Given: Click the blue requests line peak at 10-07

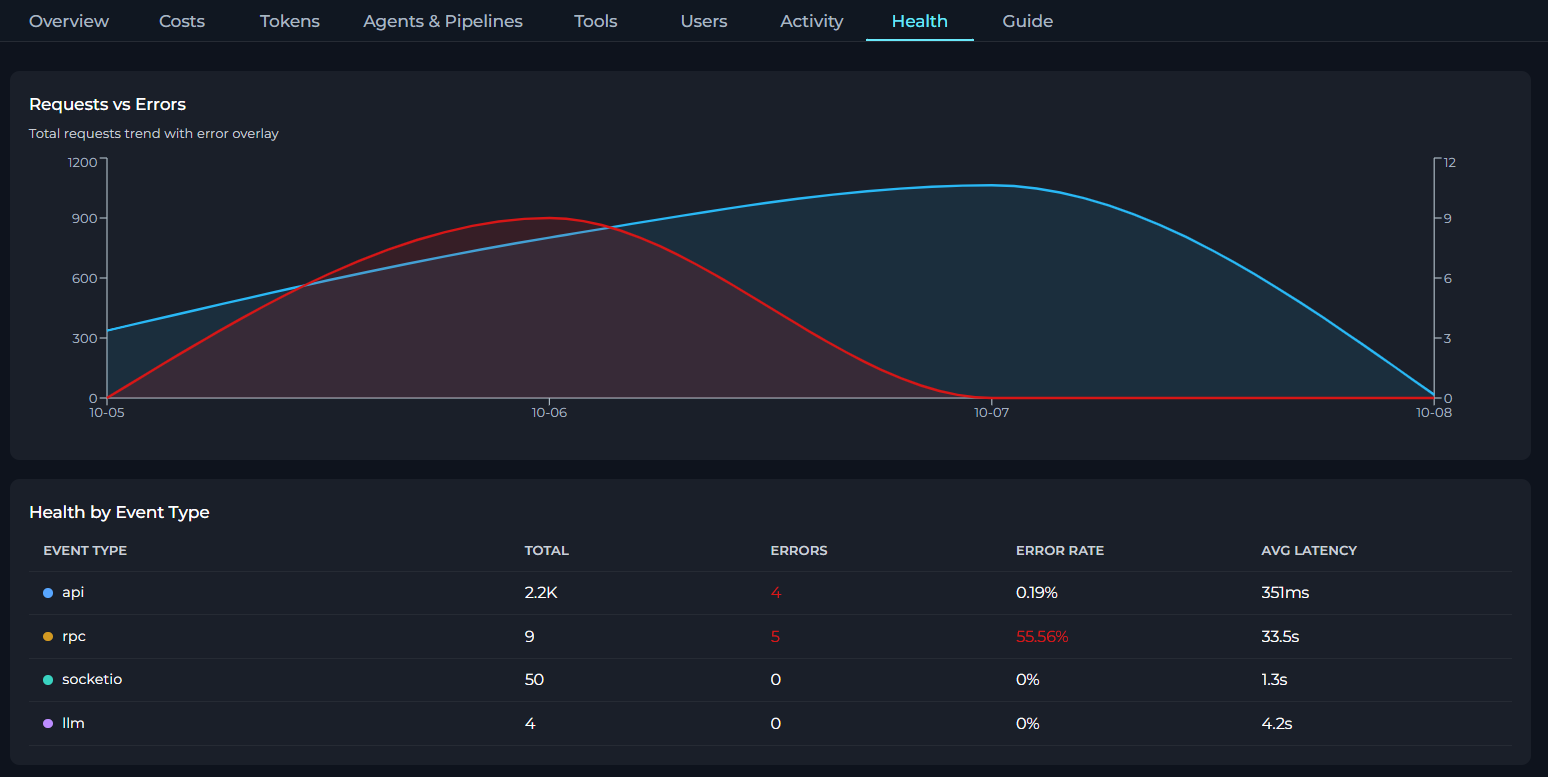Looking at the screenshot, I should pos(991,185).
